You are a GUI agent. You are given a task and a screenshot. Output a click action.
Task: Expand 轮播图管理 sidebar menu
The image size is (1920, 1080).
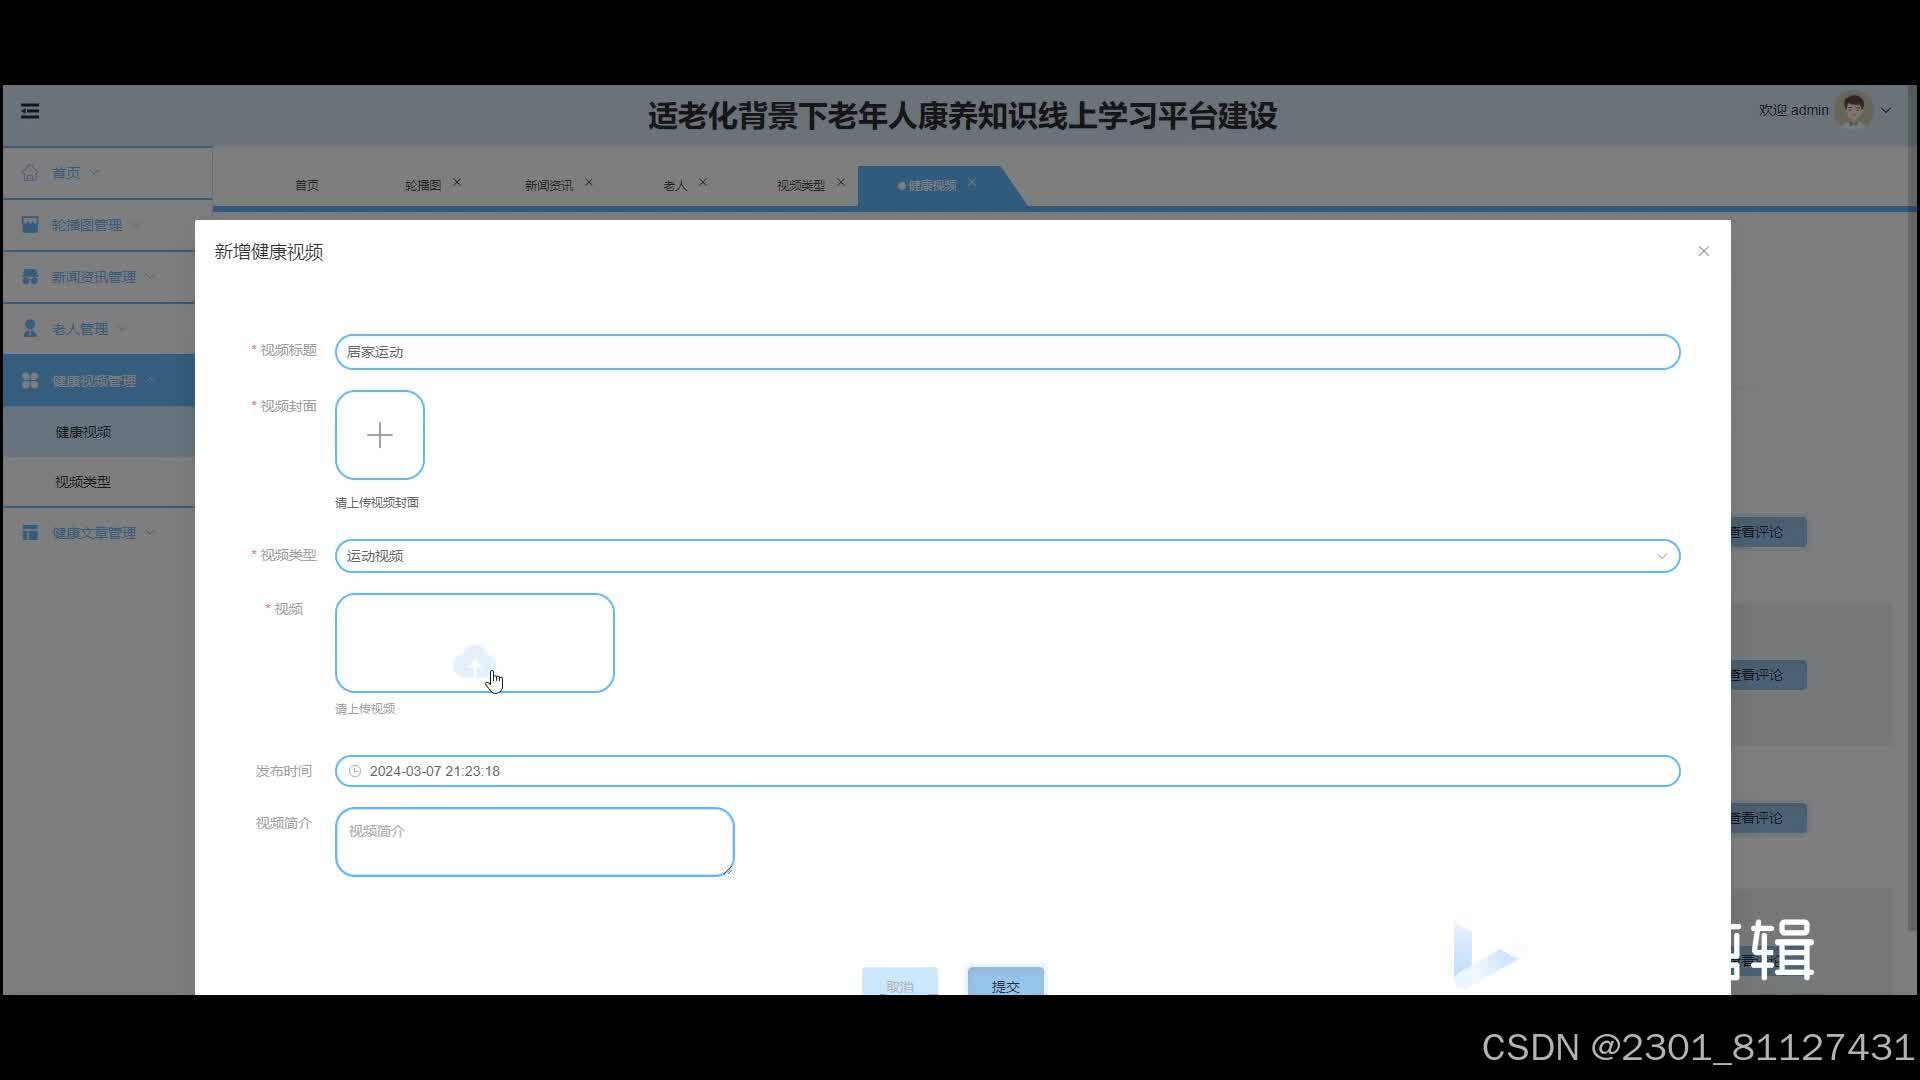click(86, 225)
